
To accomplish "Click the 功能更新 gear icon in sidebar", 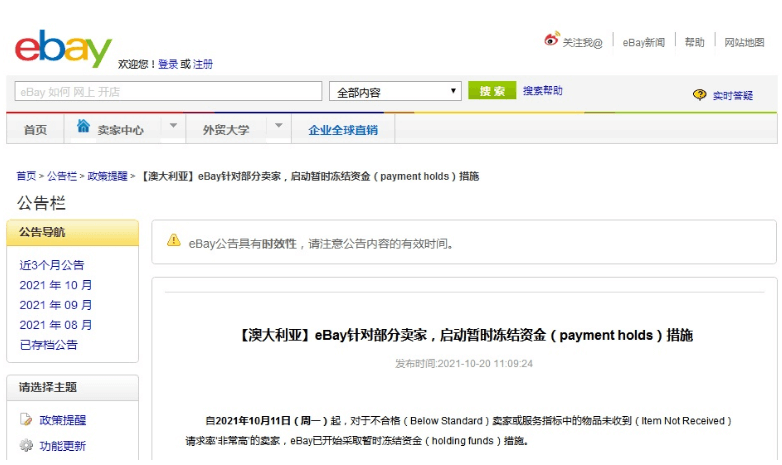I will pos(26,445).
